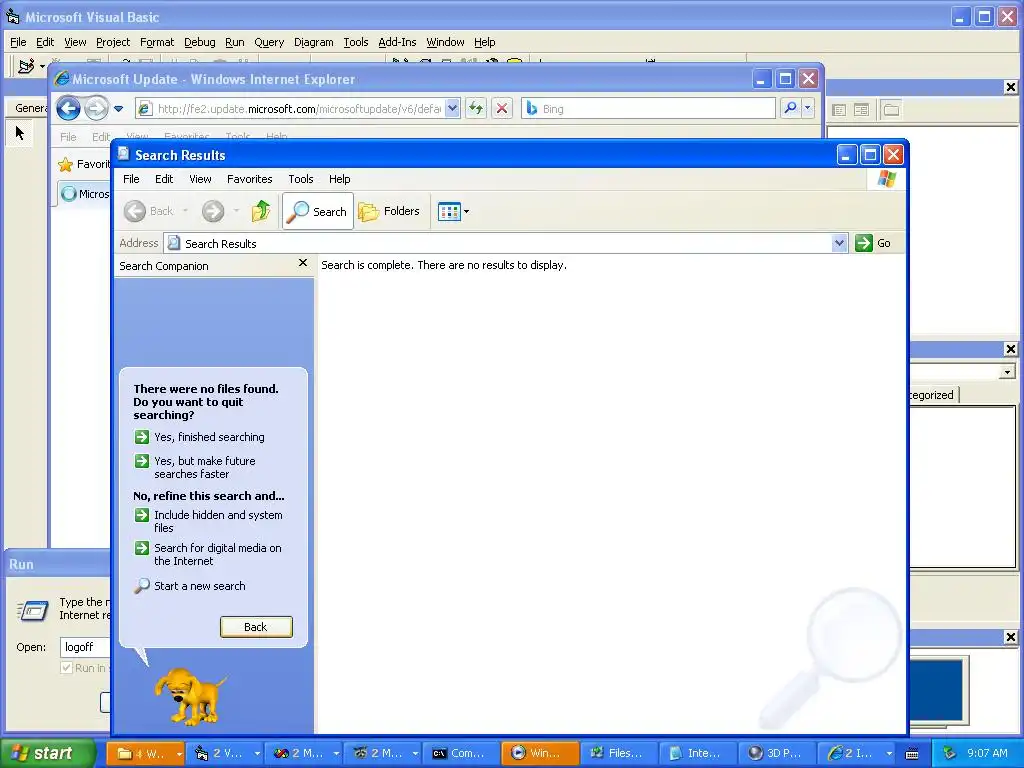Click the Bing search box in Internet Explorer

point(648,108)
